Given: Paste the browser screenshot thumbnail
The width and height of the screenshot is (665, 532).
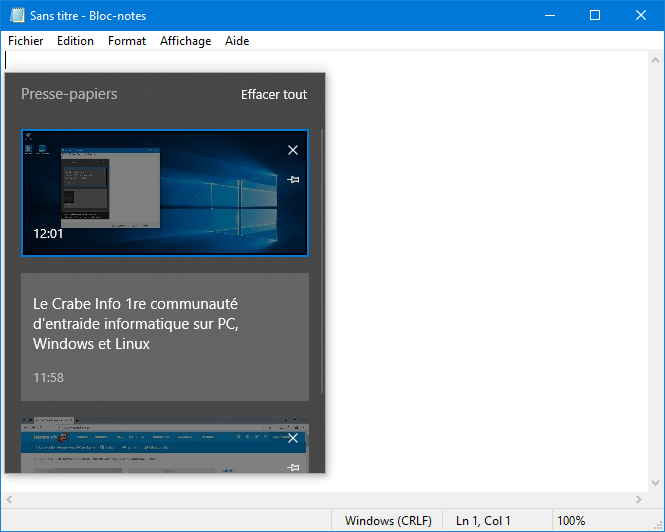Looking at the screenshot, I should point(165,445).
